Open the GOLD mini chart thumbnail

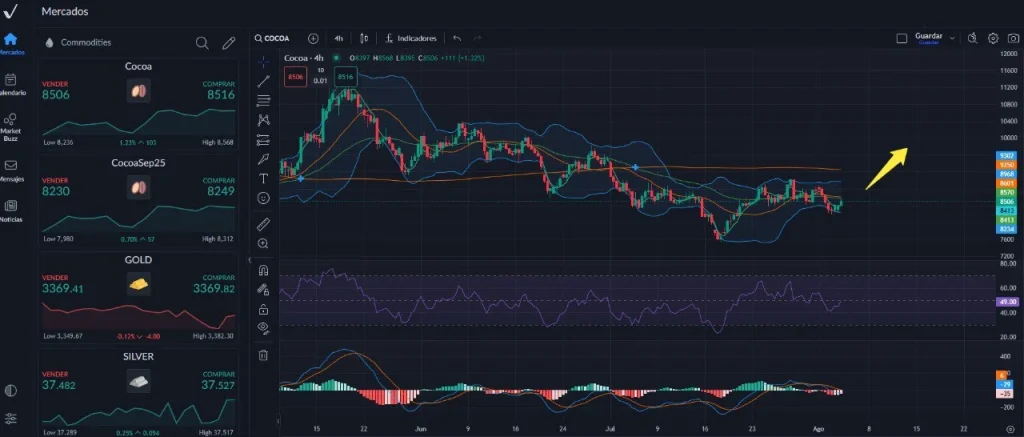tap(139, 314)
